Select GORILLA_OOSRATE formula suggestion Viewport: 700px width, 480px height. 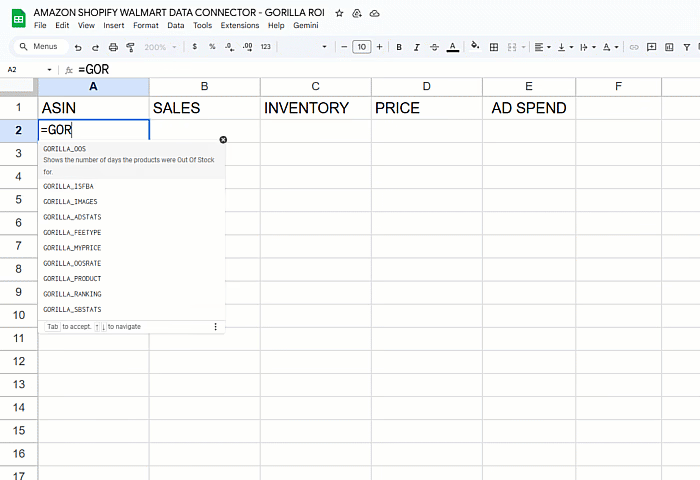click(132, 263)
